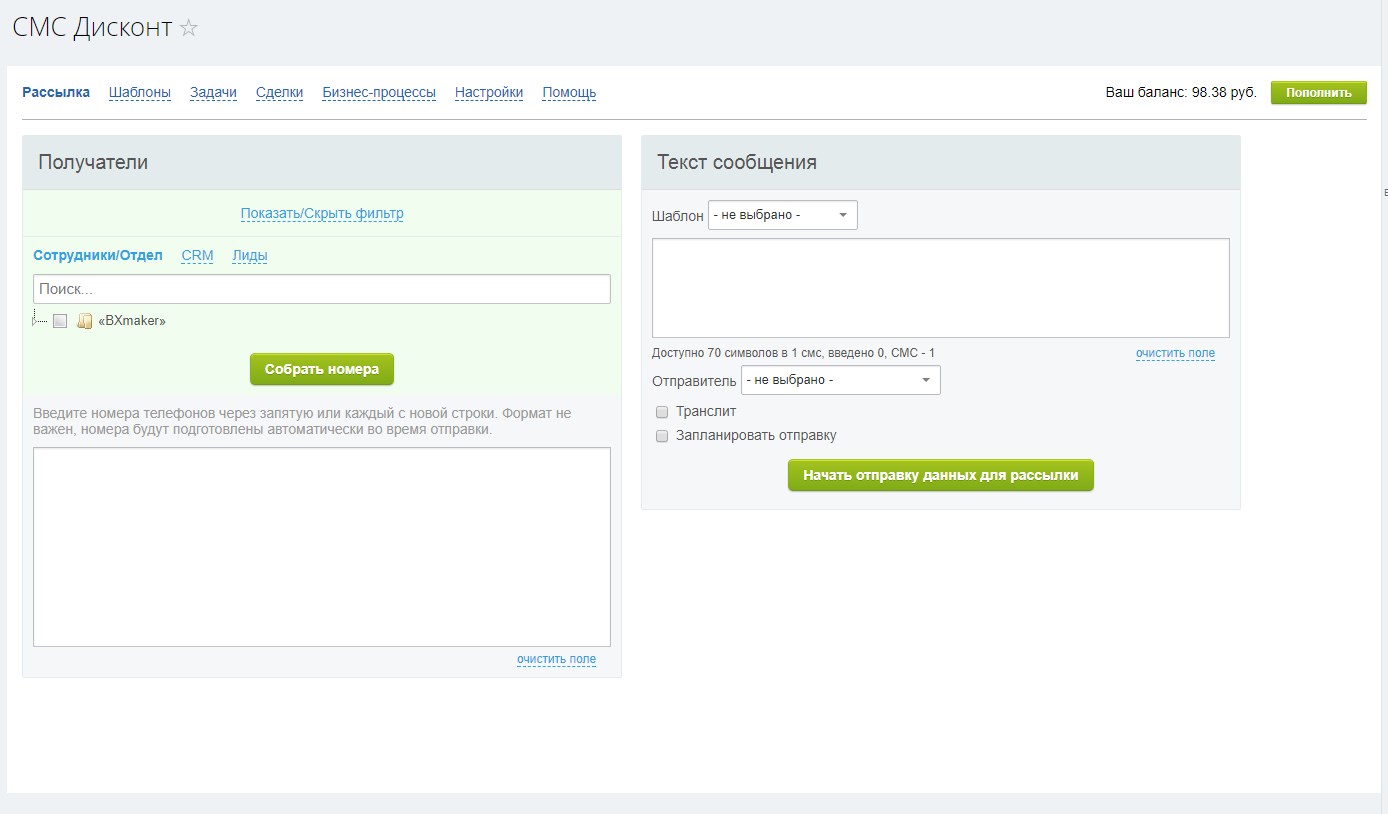
Task: Click into the message text area
Action: coord(940,288)
